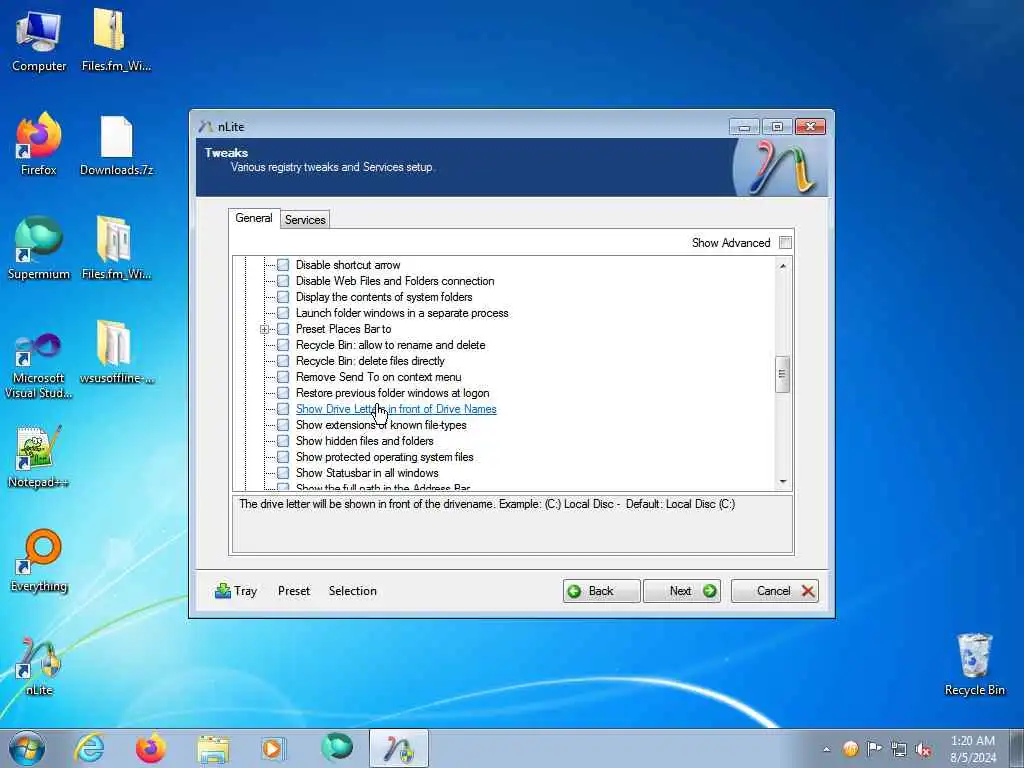Click the drive letter description text box
Screen dimensions: 1024x768
pos(512,524)
